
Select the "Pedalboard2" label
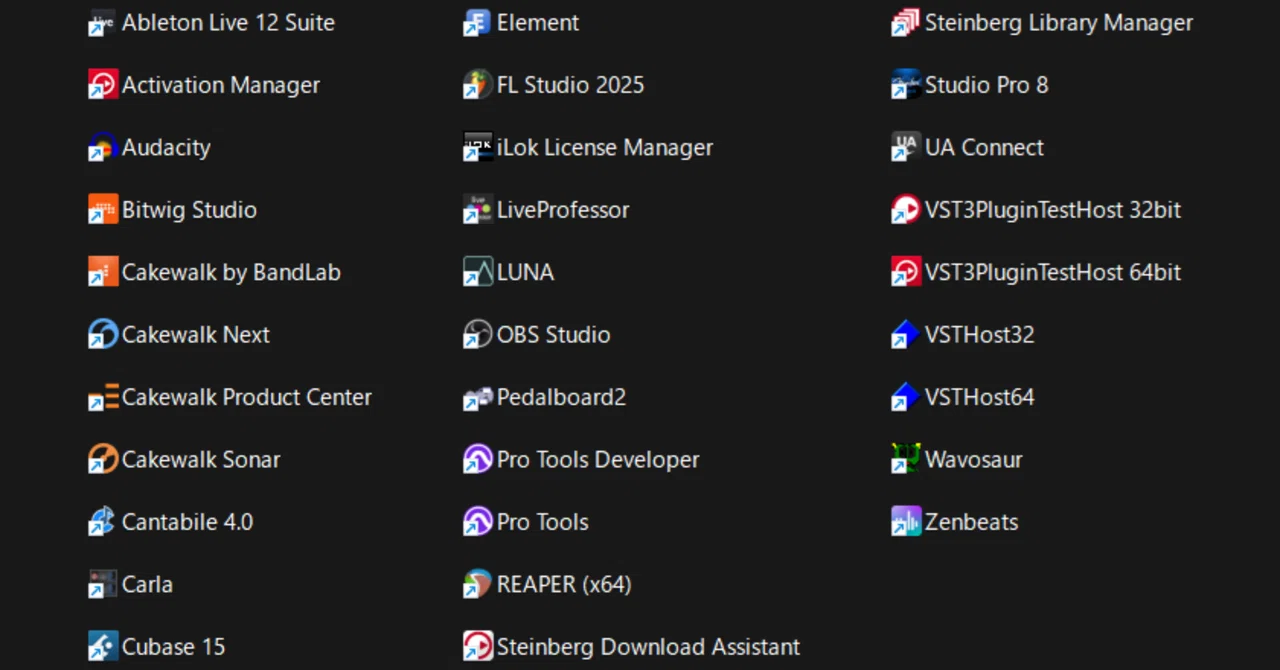561,397
